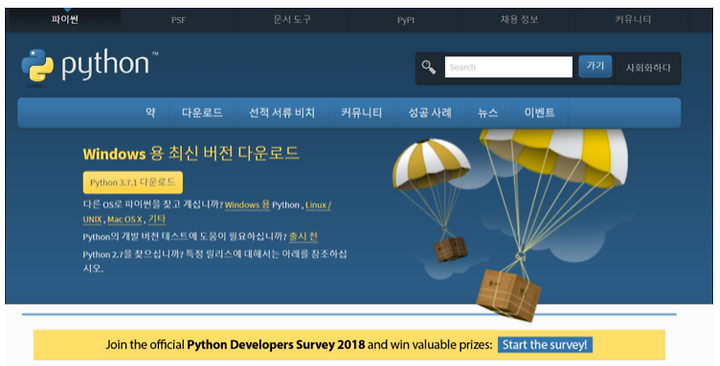Click the Python Developers Survey 2018 text

coord(276,344)
